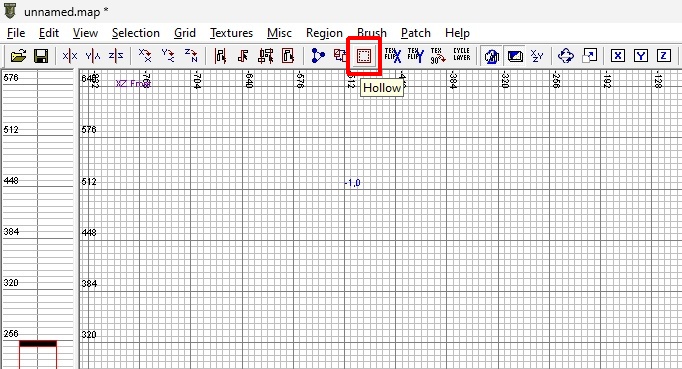Click the Select Inside tool icon
This screenshot has height=369, width=682.
288,56
